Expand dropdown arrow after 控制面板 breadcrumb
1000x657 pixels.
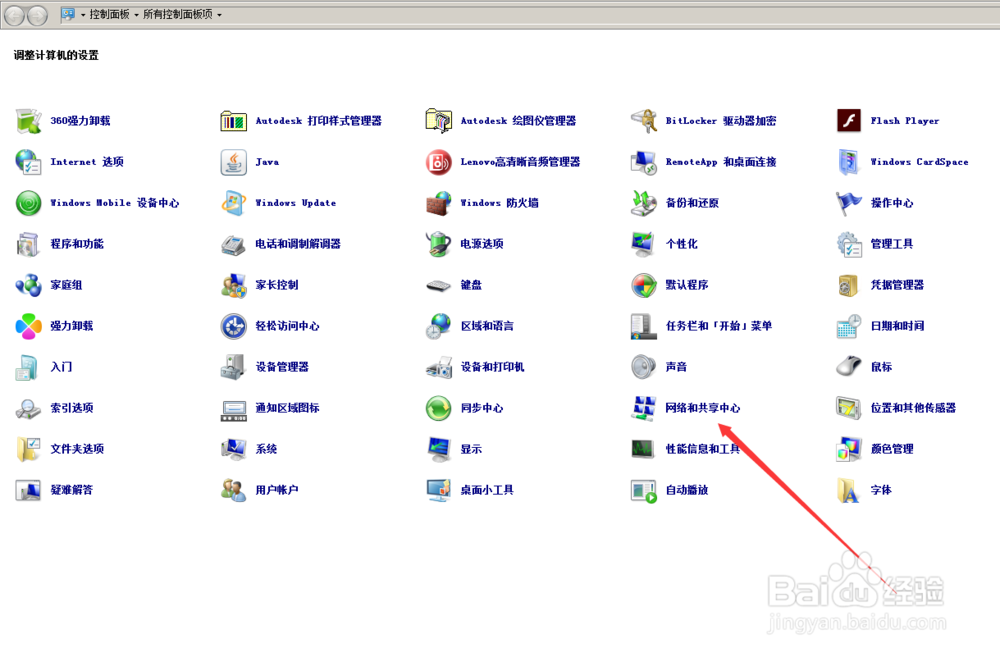click(x=136, y=15)
